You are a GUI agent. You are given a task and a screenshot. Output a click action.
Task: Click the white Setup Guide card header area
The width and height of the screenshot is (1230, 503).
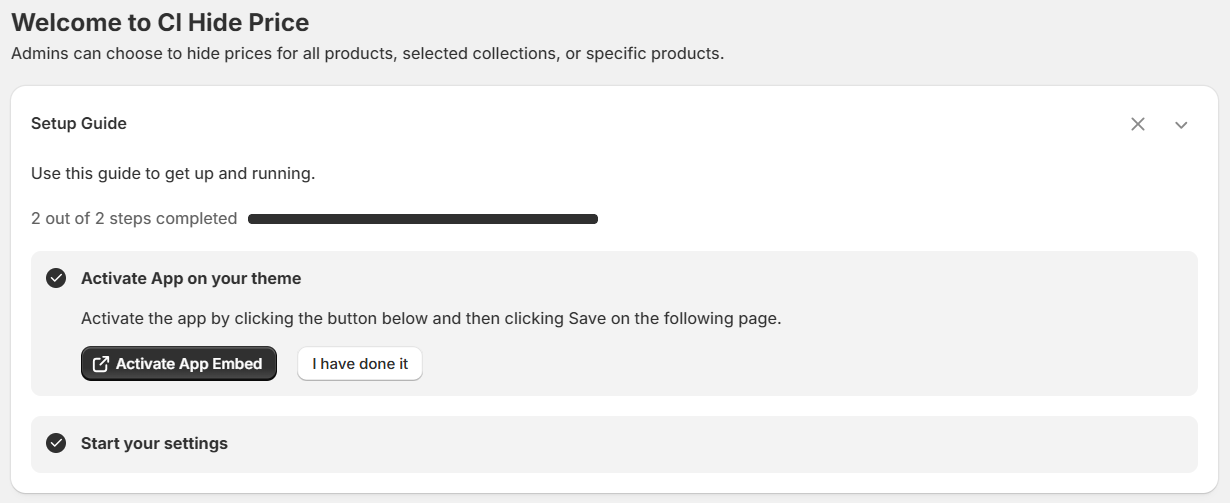click(x=600, y=124)
